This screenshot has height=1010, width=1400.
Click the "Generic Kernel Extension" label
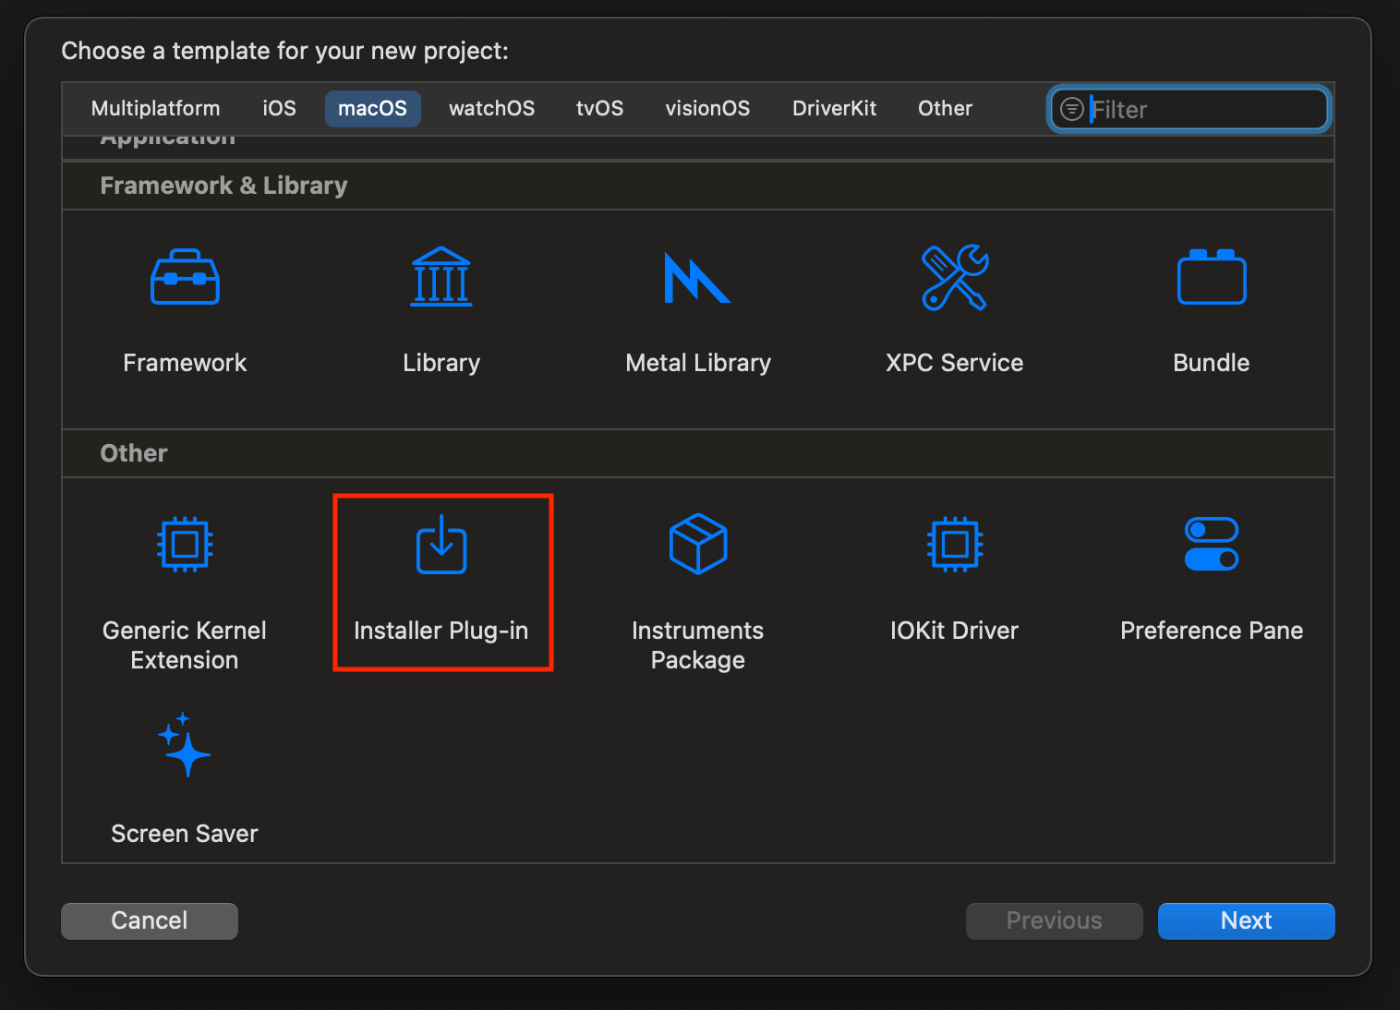click(x=185, y=645)
